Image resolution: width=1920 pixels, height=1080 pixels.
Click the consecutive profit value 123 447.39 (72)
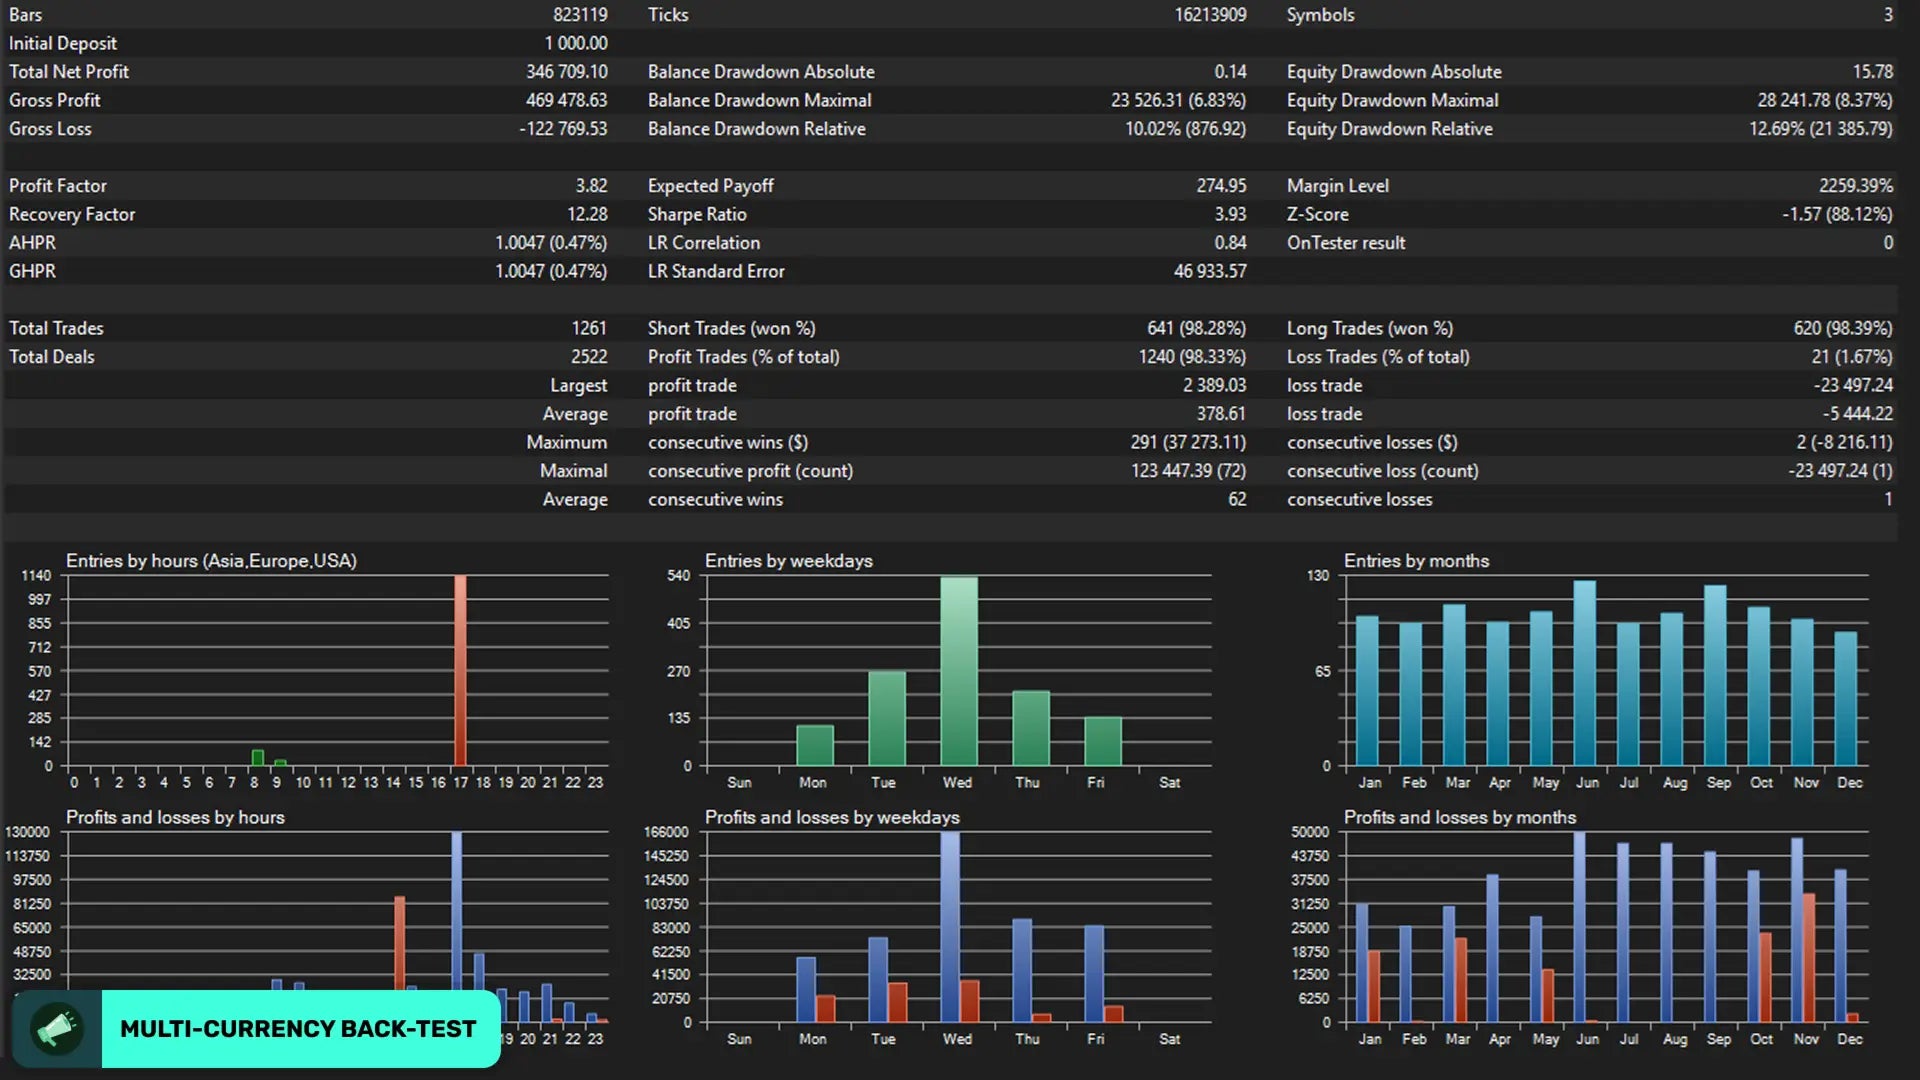[1188, 471]
